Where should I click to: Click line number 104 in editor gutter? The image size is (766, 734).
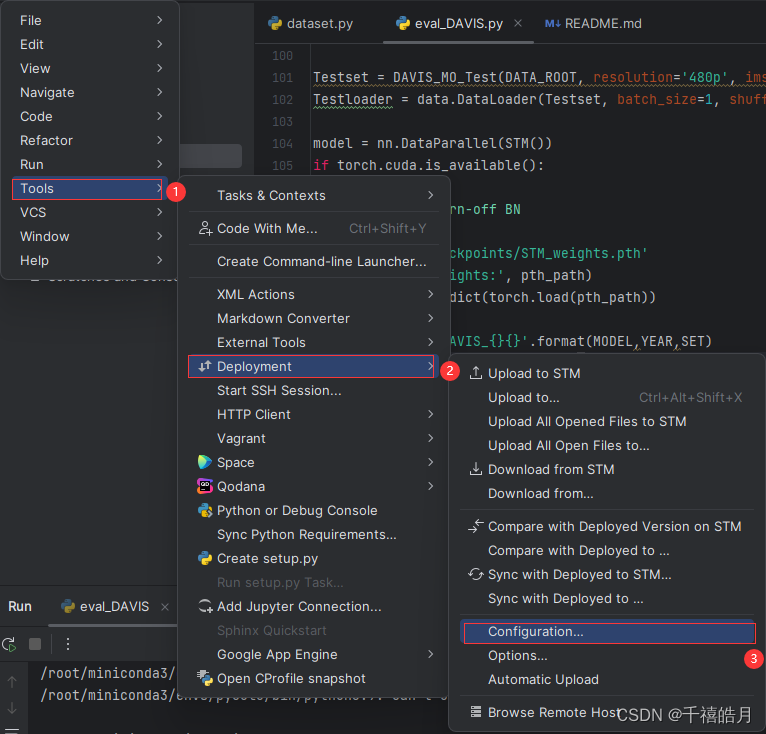(x=282, y=144)
